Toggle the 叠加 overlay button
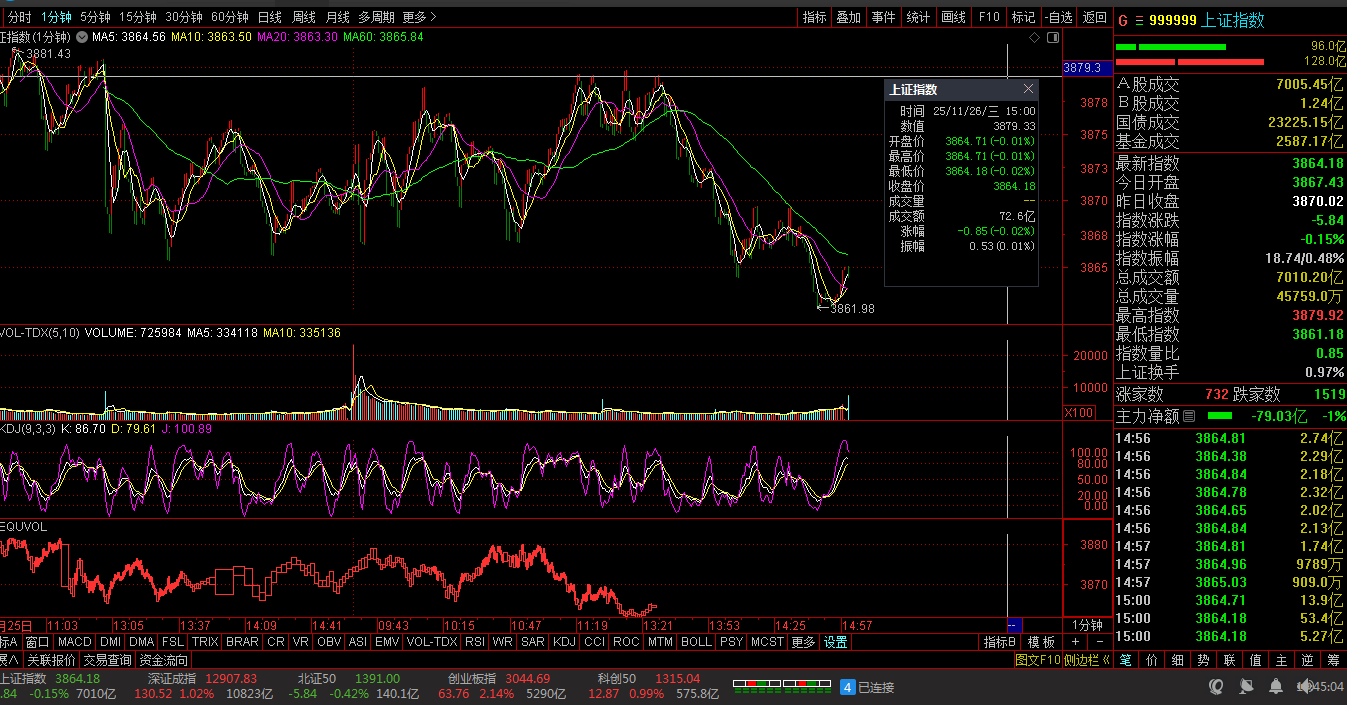This screenshot has width=1347, height=705. click(848, 17)
